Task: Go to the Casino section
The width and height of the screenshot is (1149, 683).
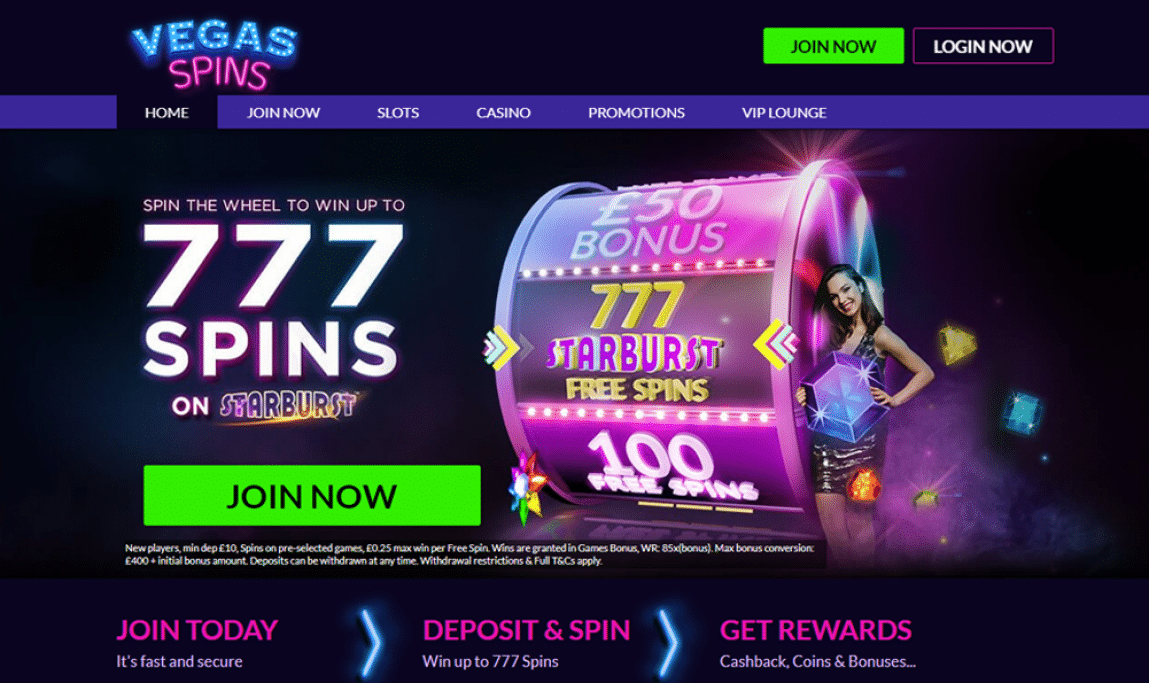Action: tap(503, 112)
